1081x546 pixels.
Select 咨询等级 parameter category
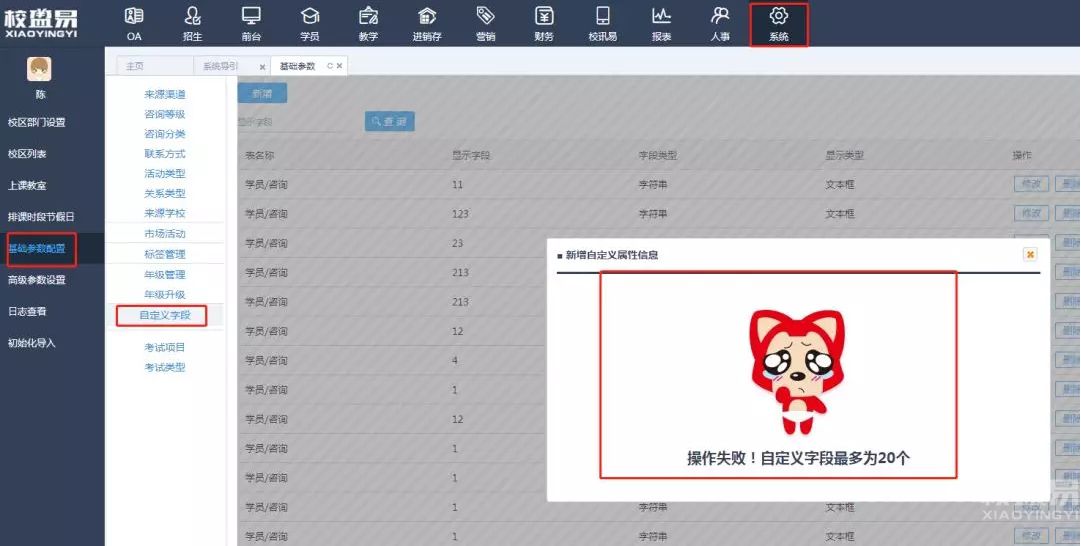pyautogui.click(x=165, y=114)
